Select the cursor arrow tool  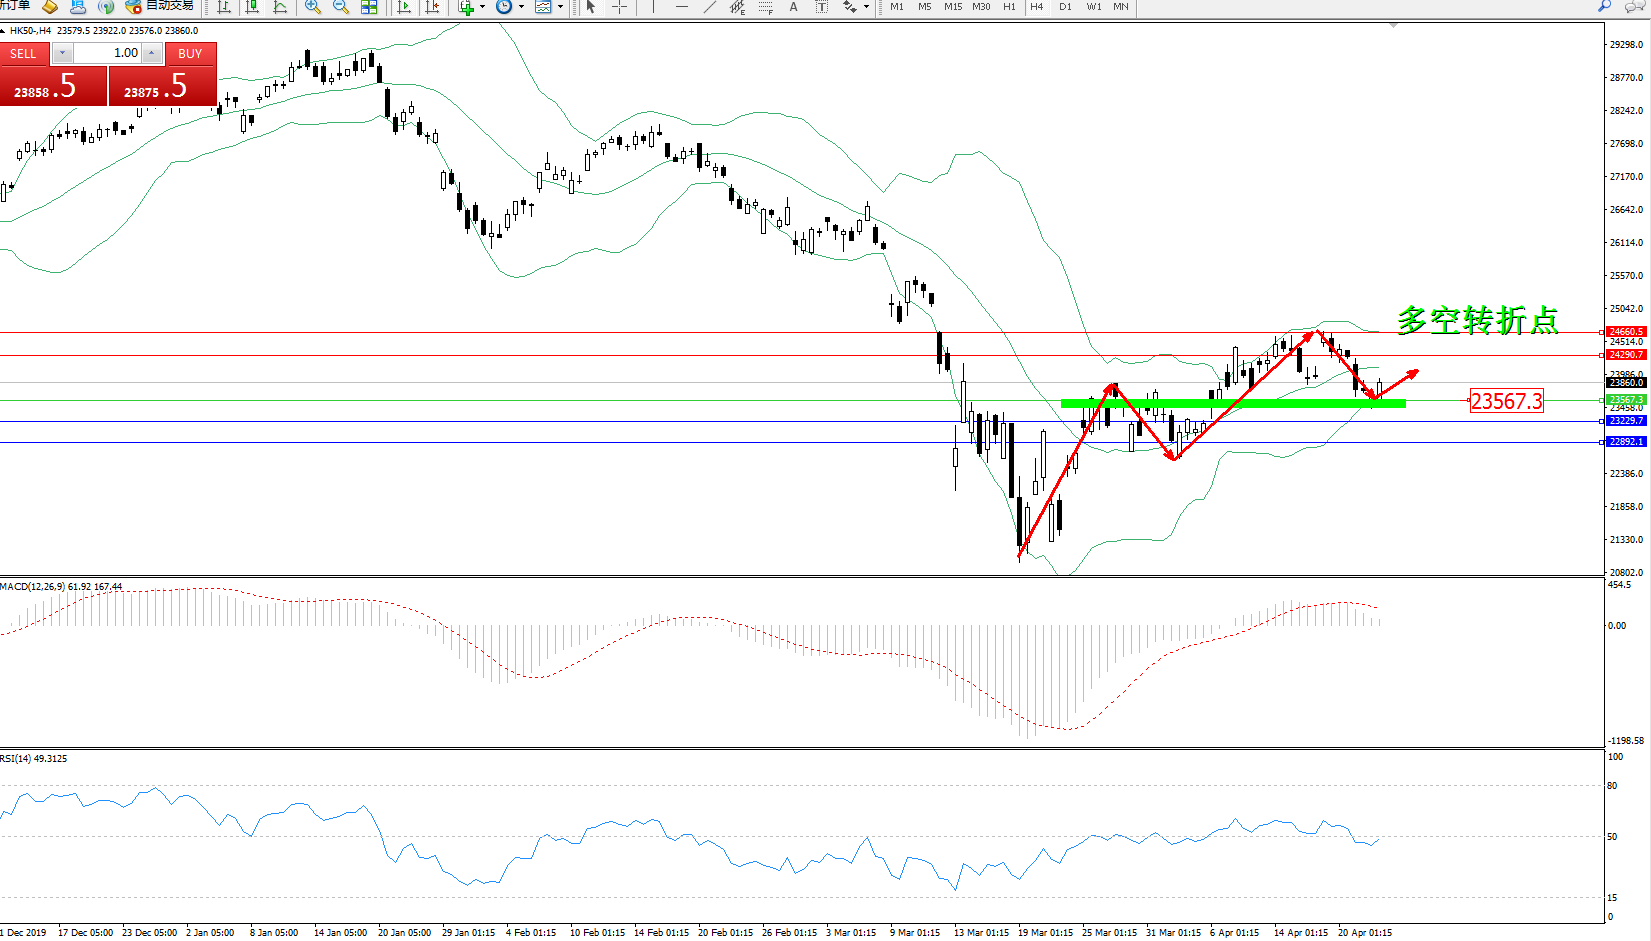[x=591, y=7]
